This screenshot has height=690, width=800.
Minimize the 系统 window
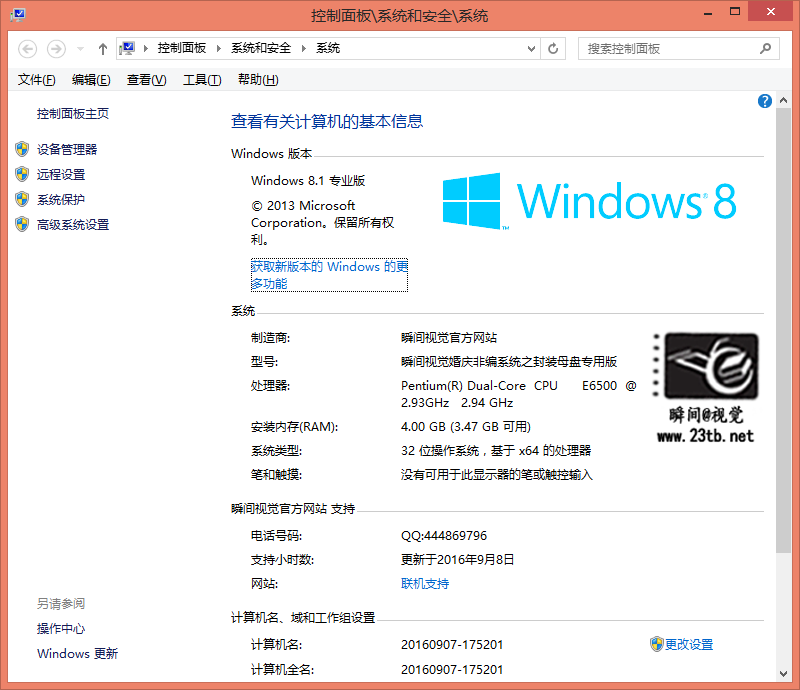coord(708,13)
